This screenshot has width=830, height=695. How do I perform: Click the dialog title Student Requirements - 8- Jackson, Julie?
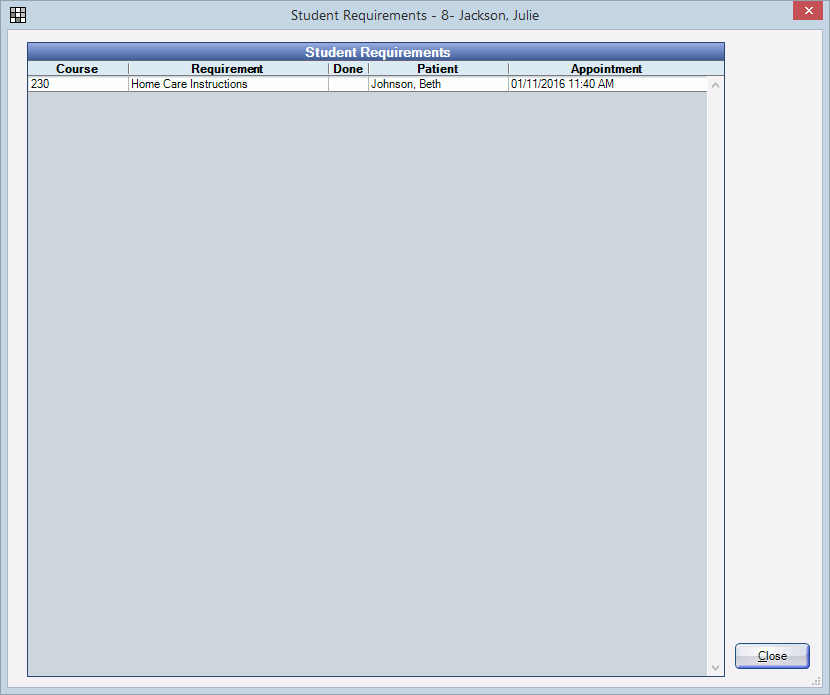[x=414, y=15]
